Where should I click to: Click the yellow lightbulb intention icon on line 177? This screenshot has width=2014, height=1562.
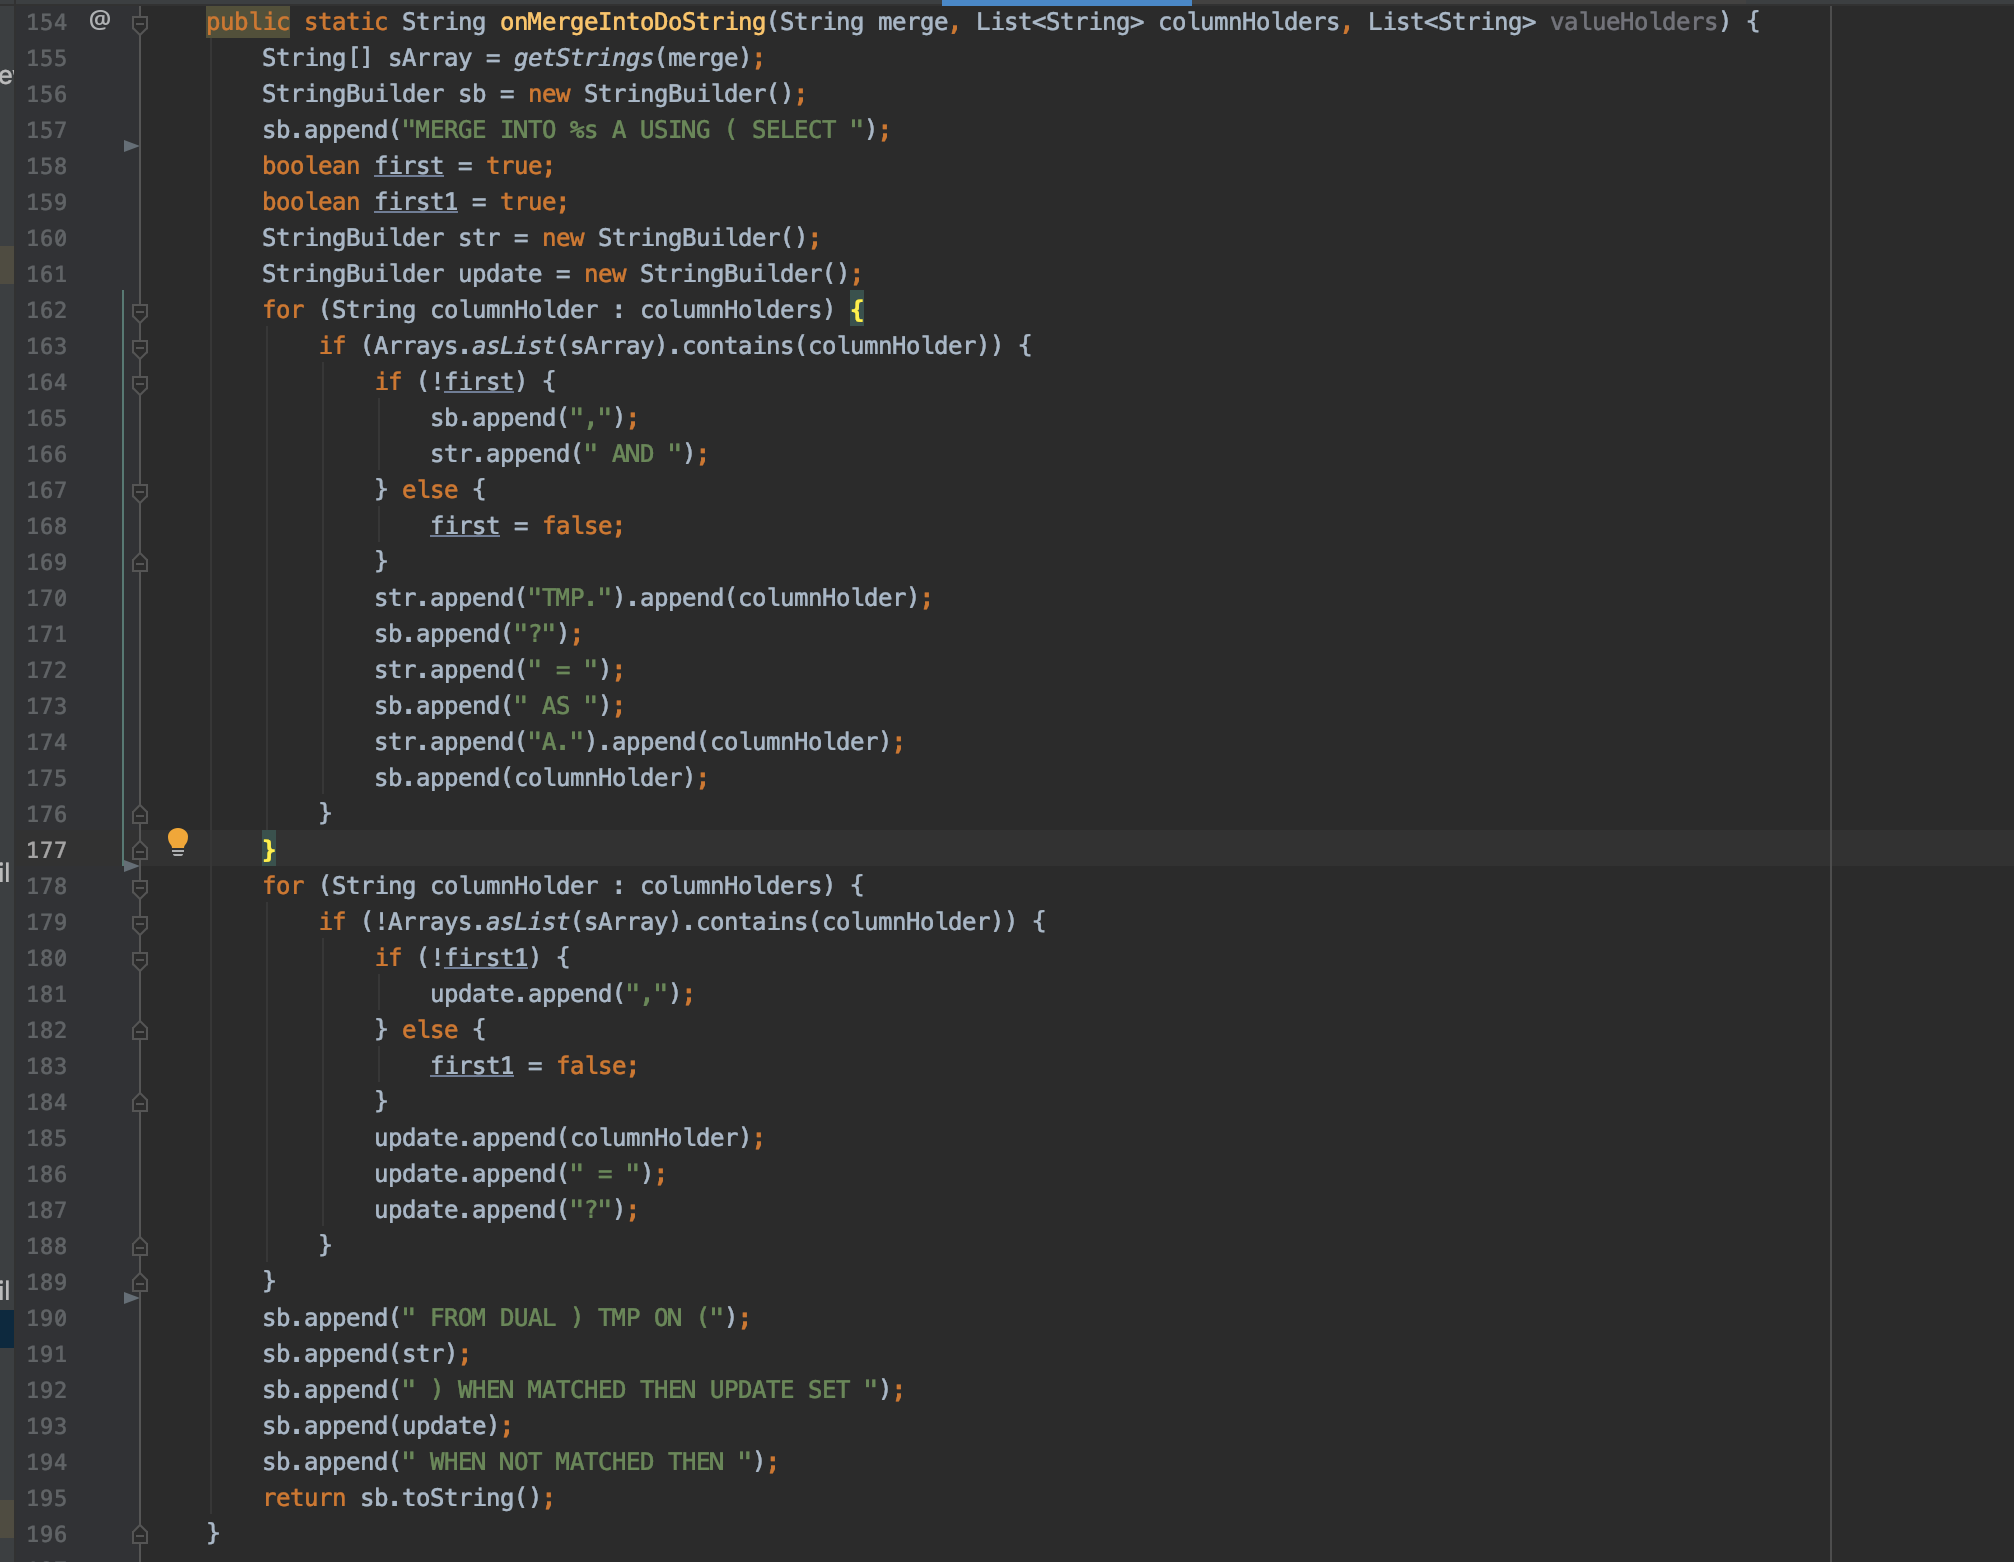(178, 842)
